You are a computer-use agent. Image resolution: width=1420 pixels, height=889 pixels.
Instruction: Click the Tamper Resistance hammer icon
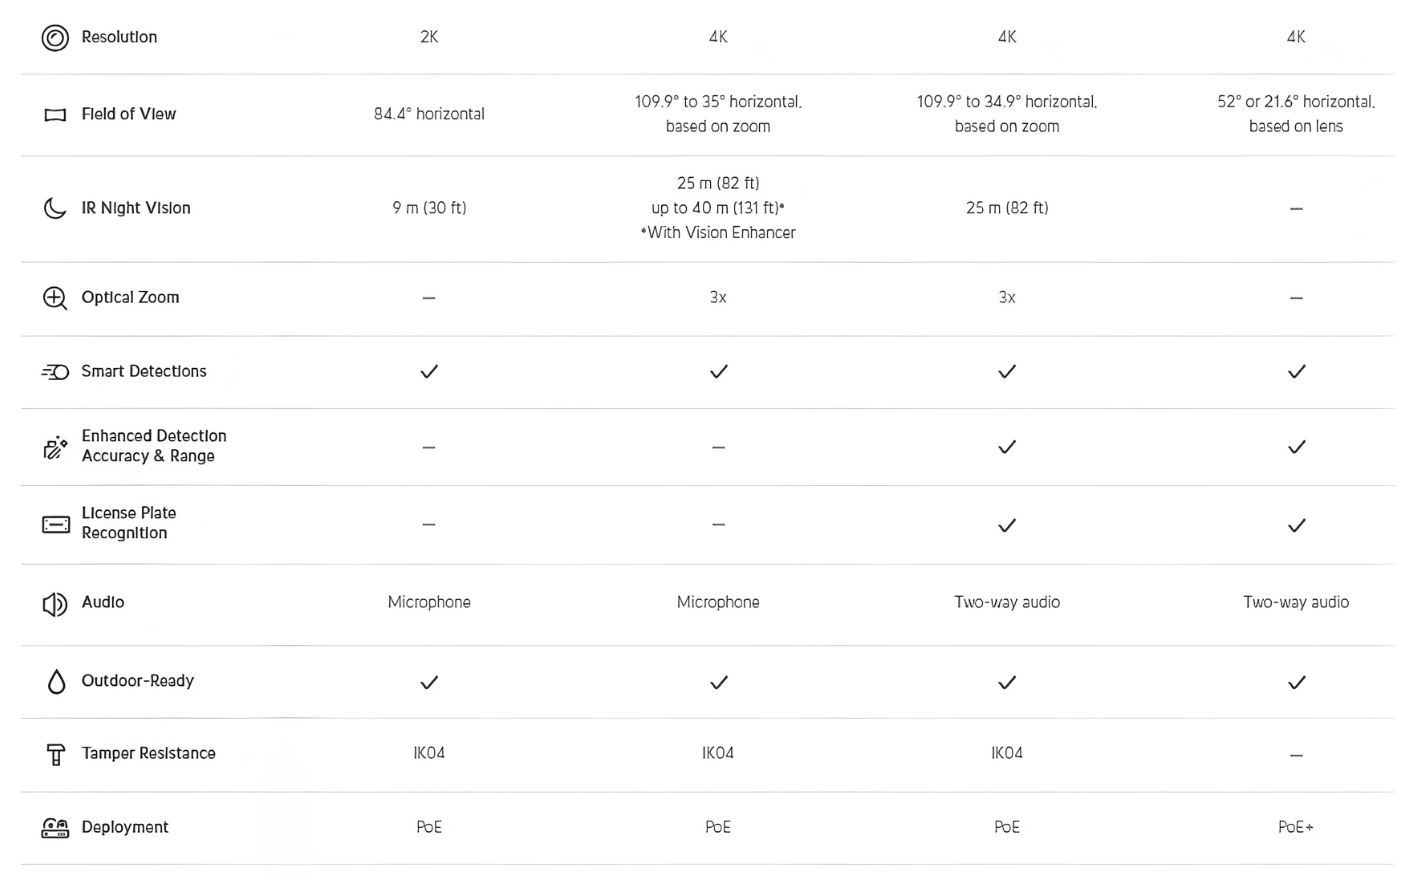(x=56, y=755)
